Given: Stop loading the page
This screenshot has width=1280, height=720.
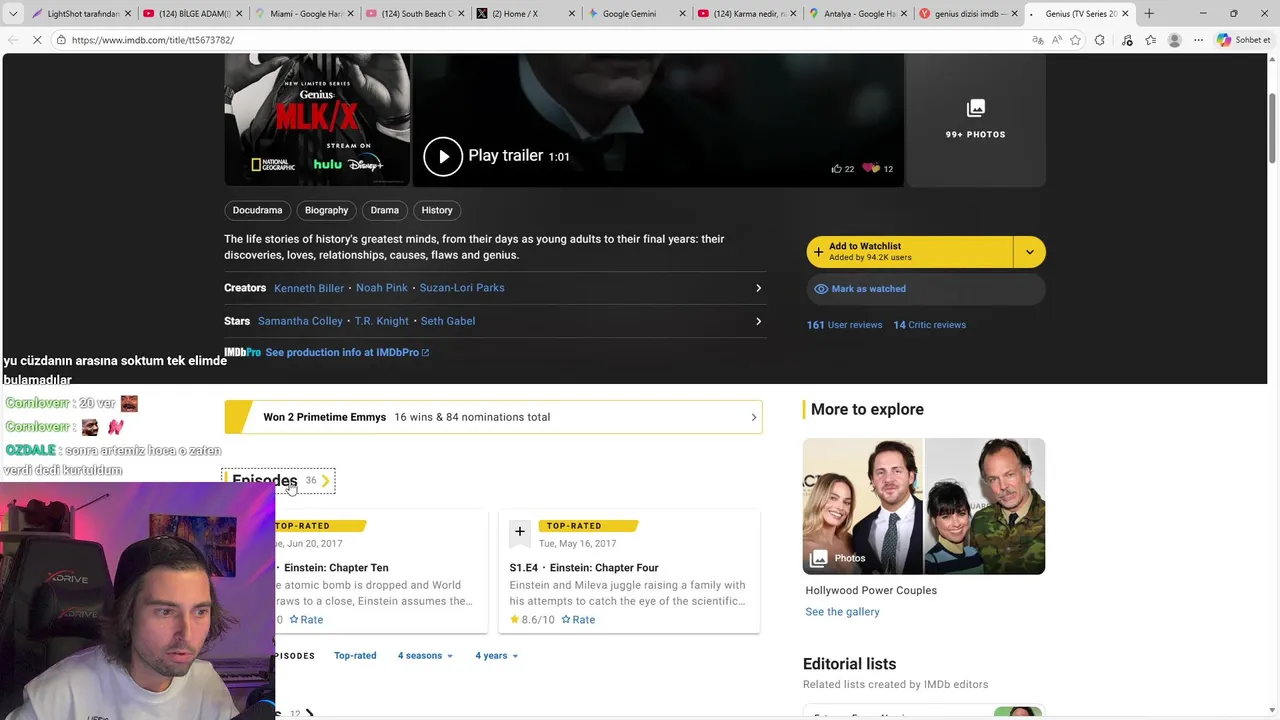Looking at the screenshot, I should point(37,40).
